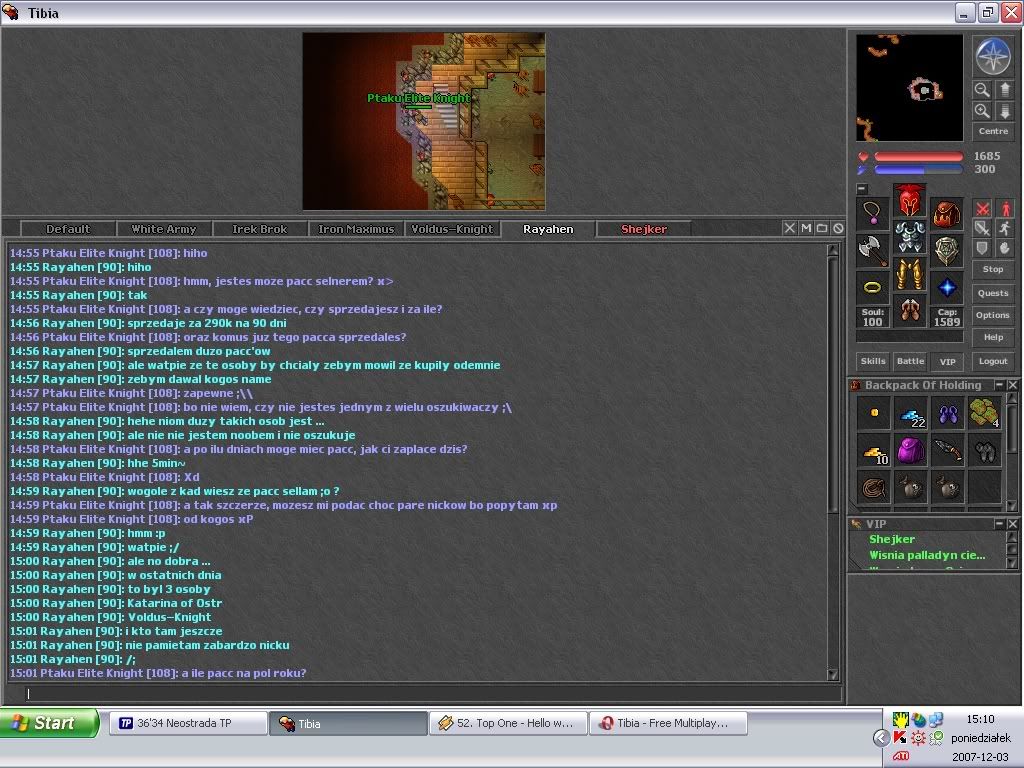Screen dimensions: 1024x768
Task: Switch to the Voldus-Knight chat tab
Action: pyautogui.click(x=452, y=229)
